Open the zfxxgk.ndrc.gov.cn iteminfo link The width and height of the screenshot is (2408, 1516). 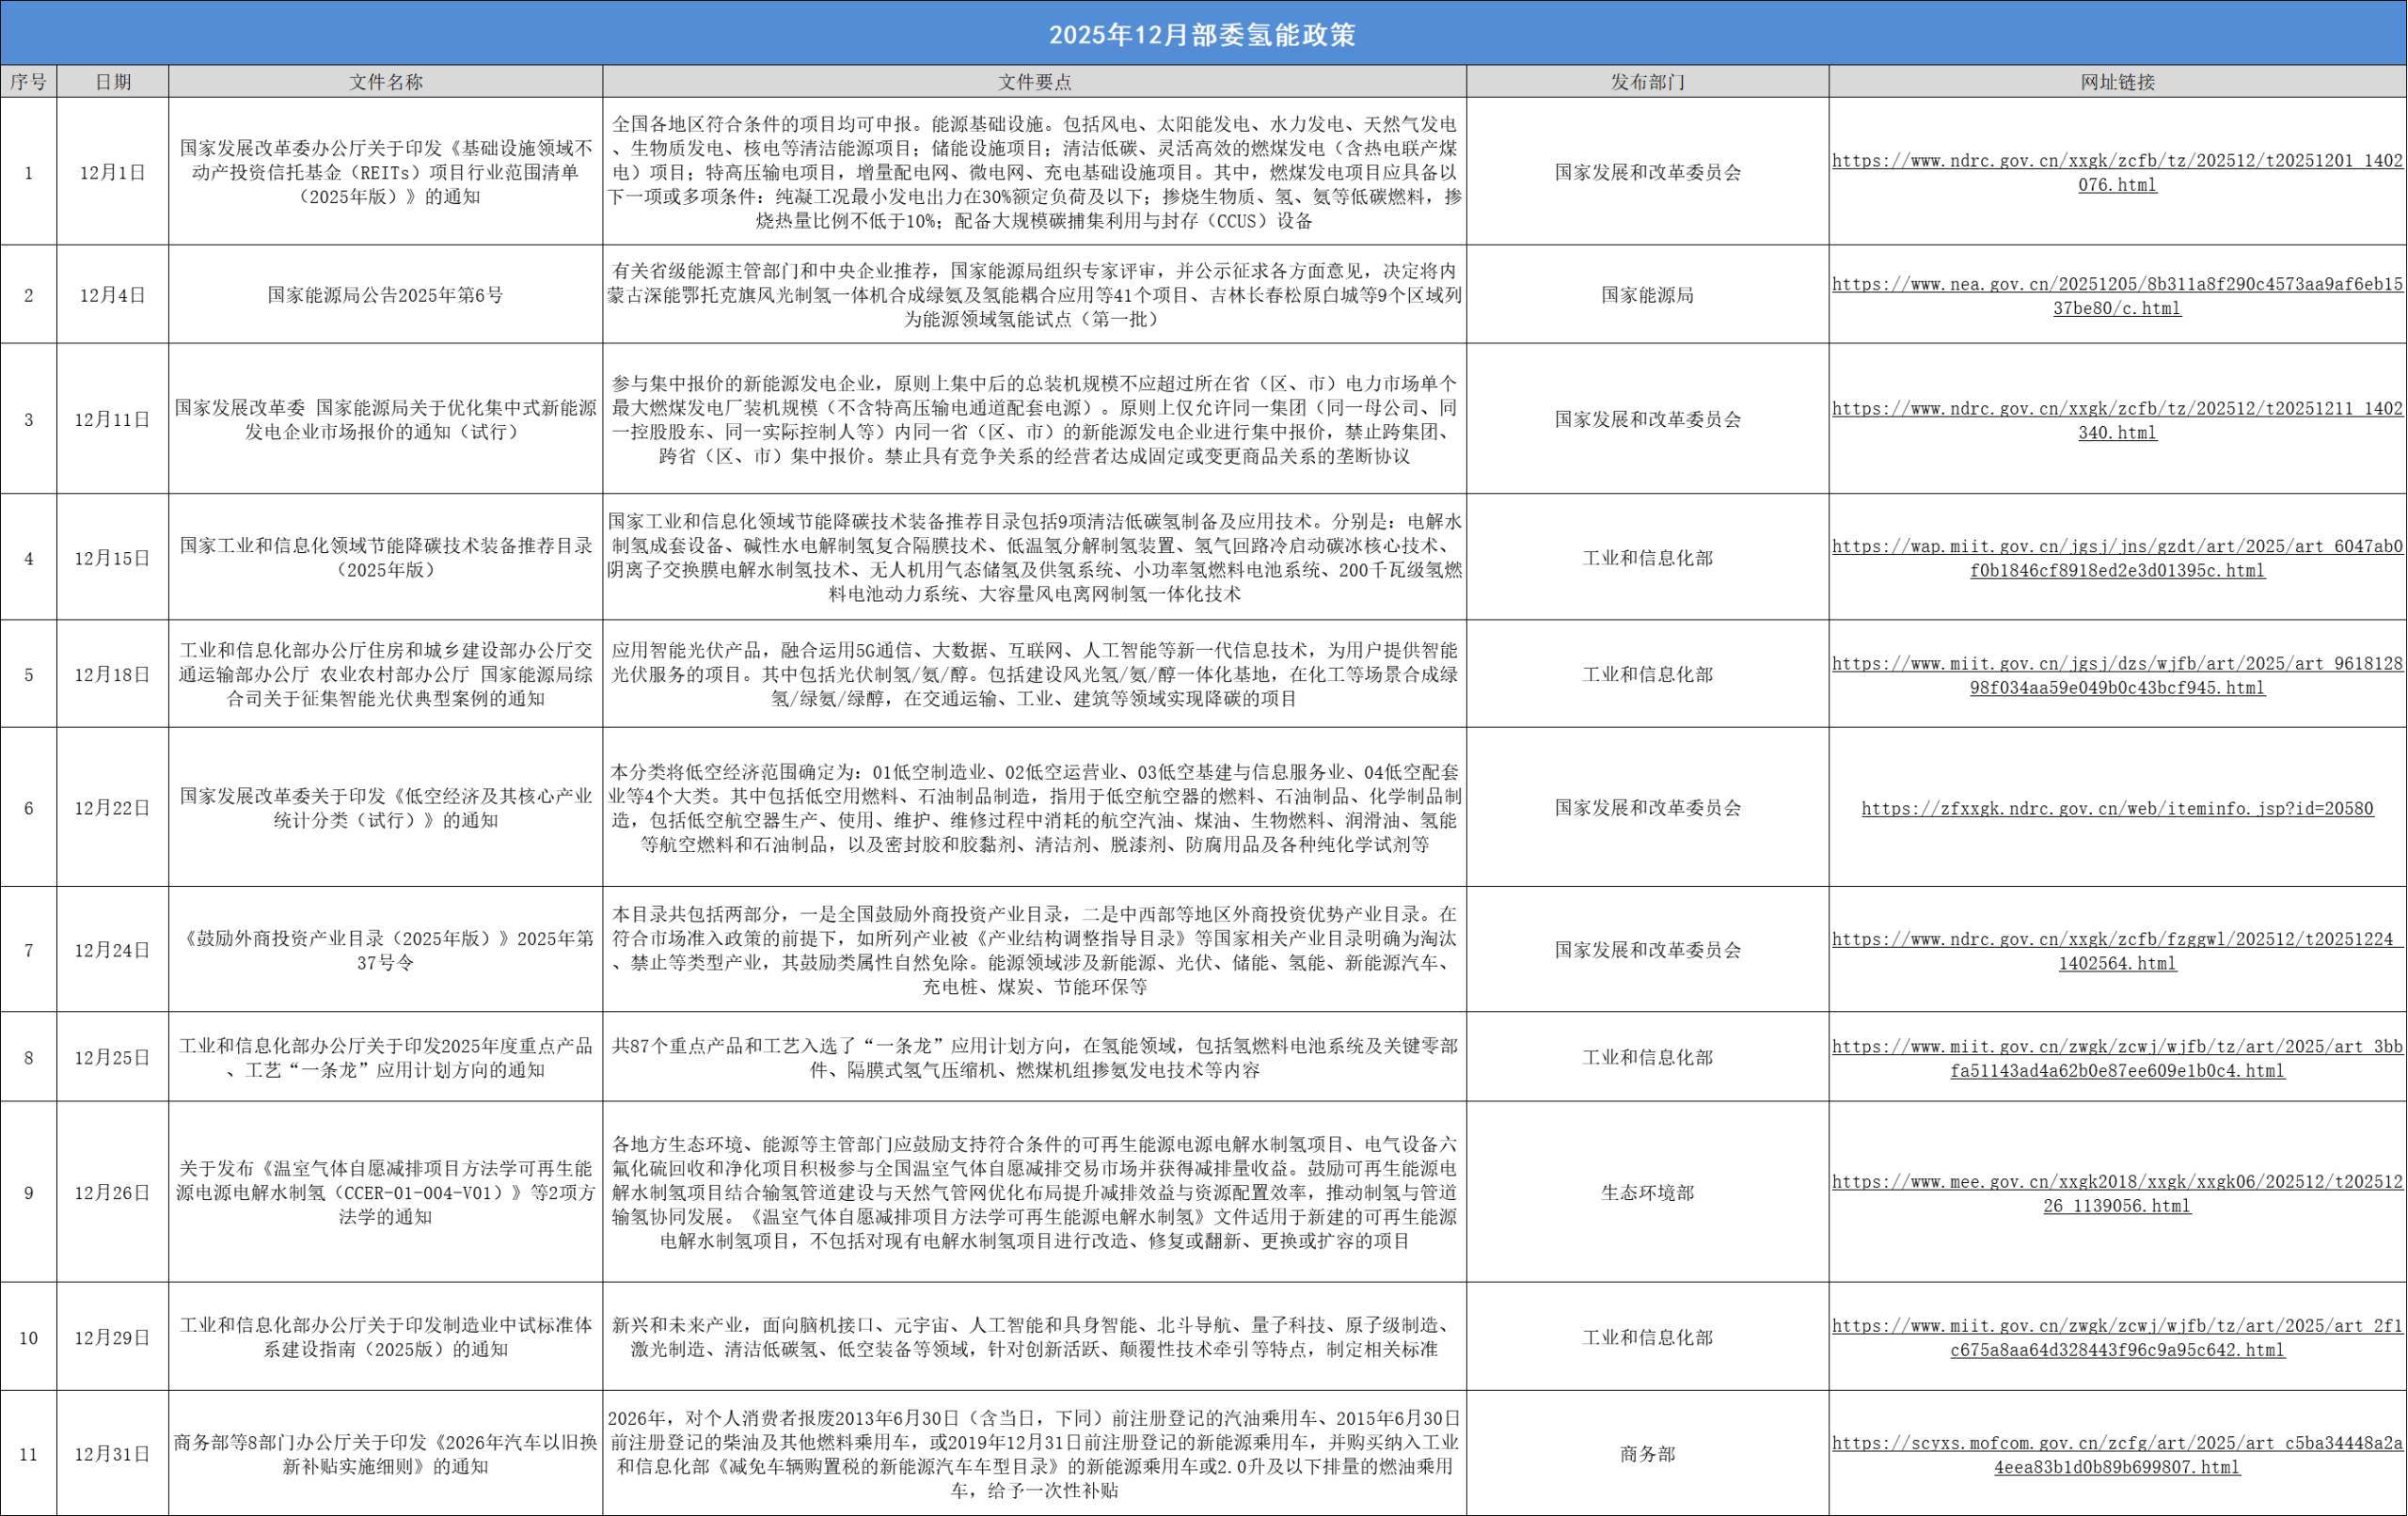pyautogui.click(x=2117, y=808)
